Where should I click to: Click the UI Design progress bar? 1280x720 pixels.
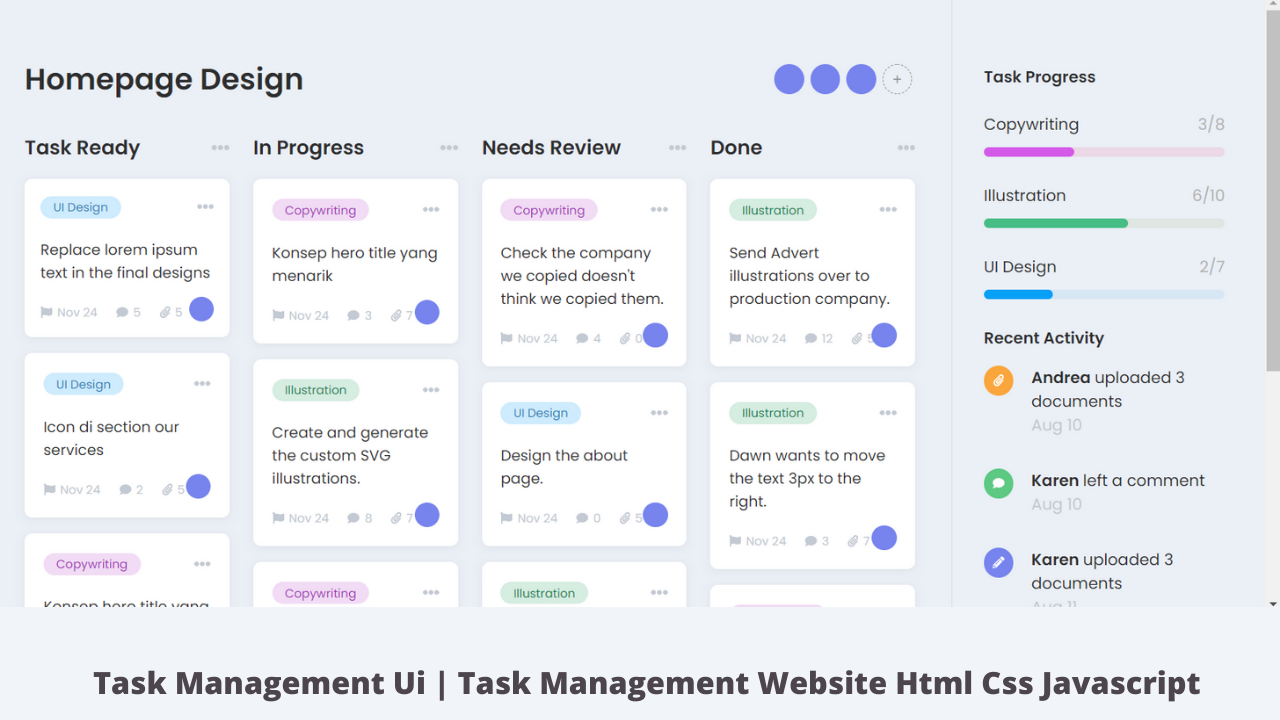click(1104, 294)
